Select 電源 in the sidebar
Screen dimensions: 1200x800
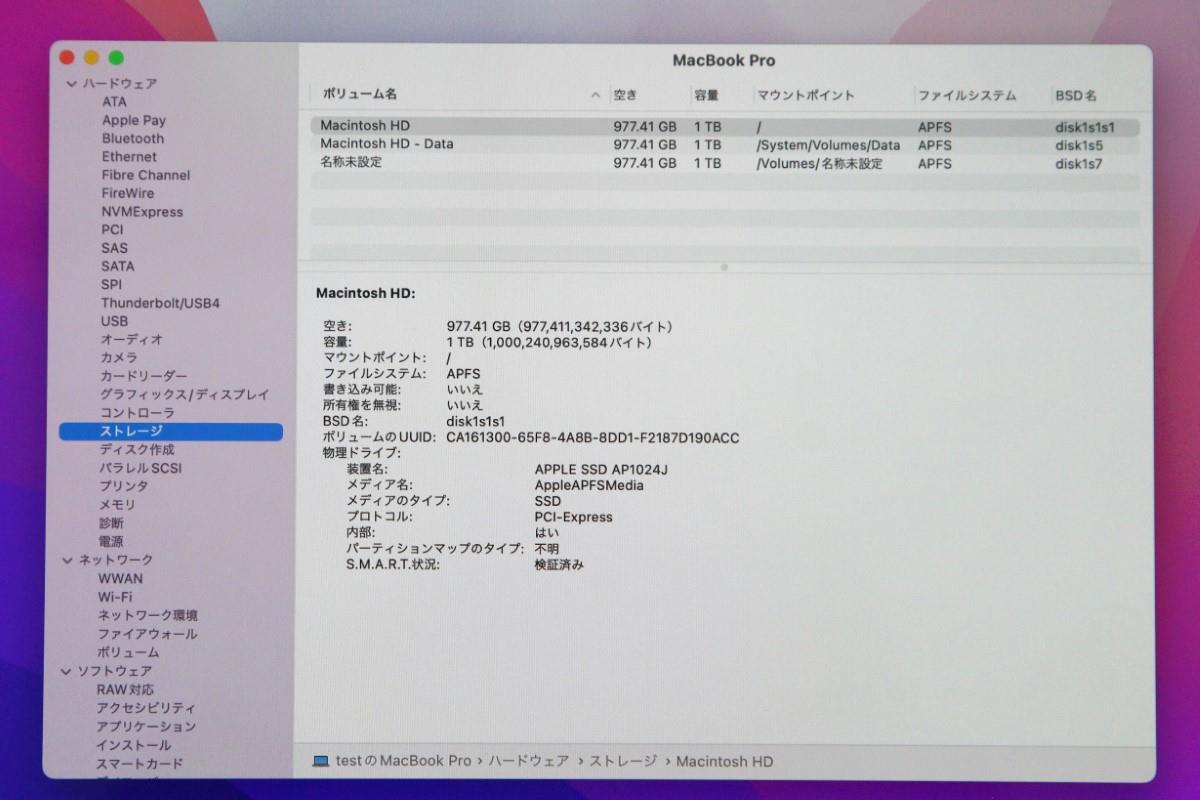click(111, 541)
